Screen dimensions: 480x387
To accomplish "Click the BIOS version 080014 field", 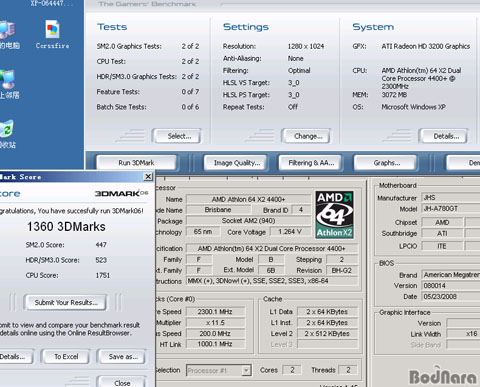I will coord(451,286).
